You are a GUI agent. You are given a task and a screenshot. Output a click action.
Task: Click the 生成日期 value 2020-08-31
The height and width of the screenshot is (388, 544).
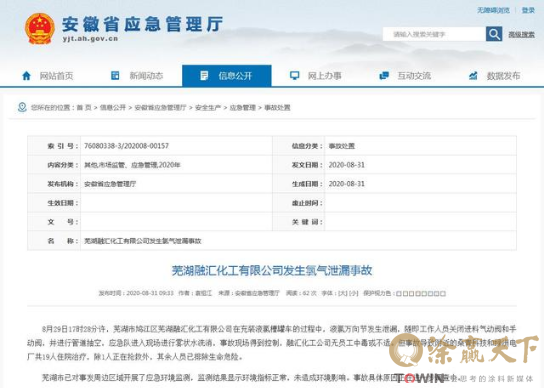(x=347, y=184)
